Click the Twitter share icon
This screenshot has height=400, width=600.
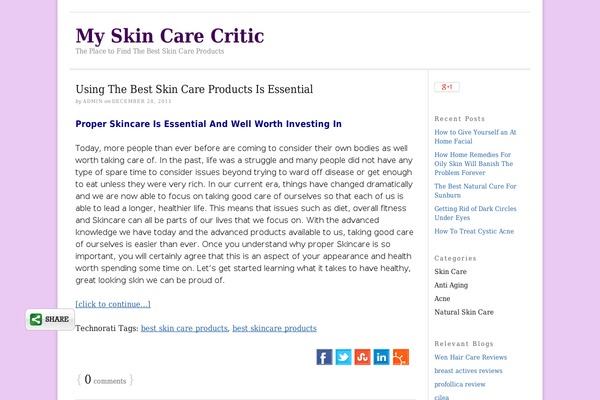click(343, 357)
